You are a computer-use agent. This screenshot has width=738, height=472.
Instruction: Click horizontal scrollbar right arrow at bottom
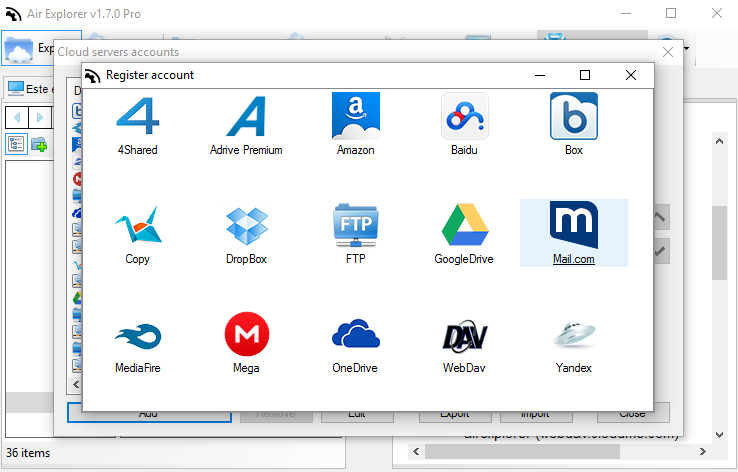[x=703, y=452]
